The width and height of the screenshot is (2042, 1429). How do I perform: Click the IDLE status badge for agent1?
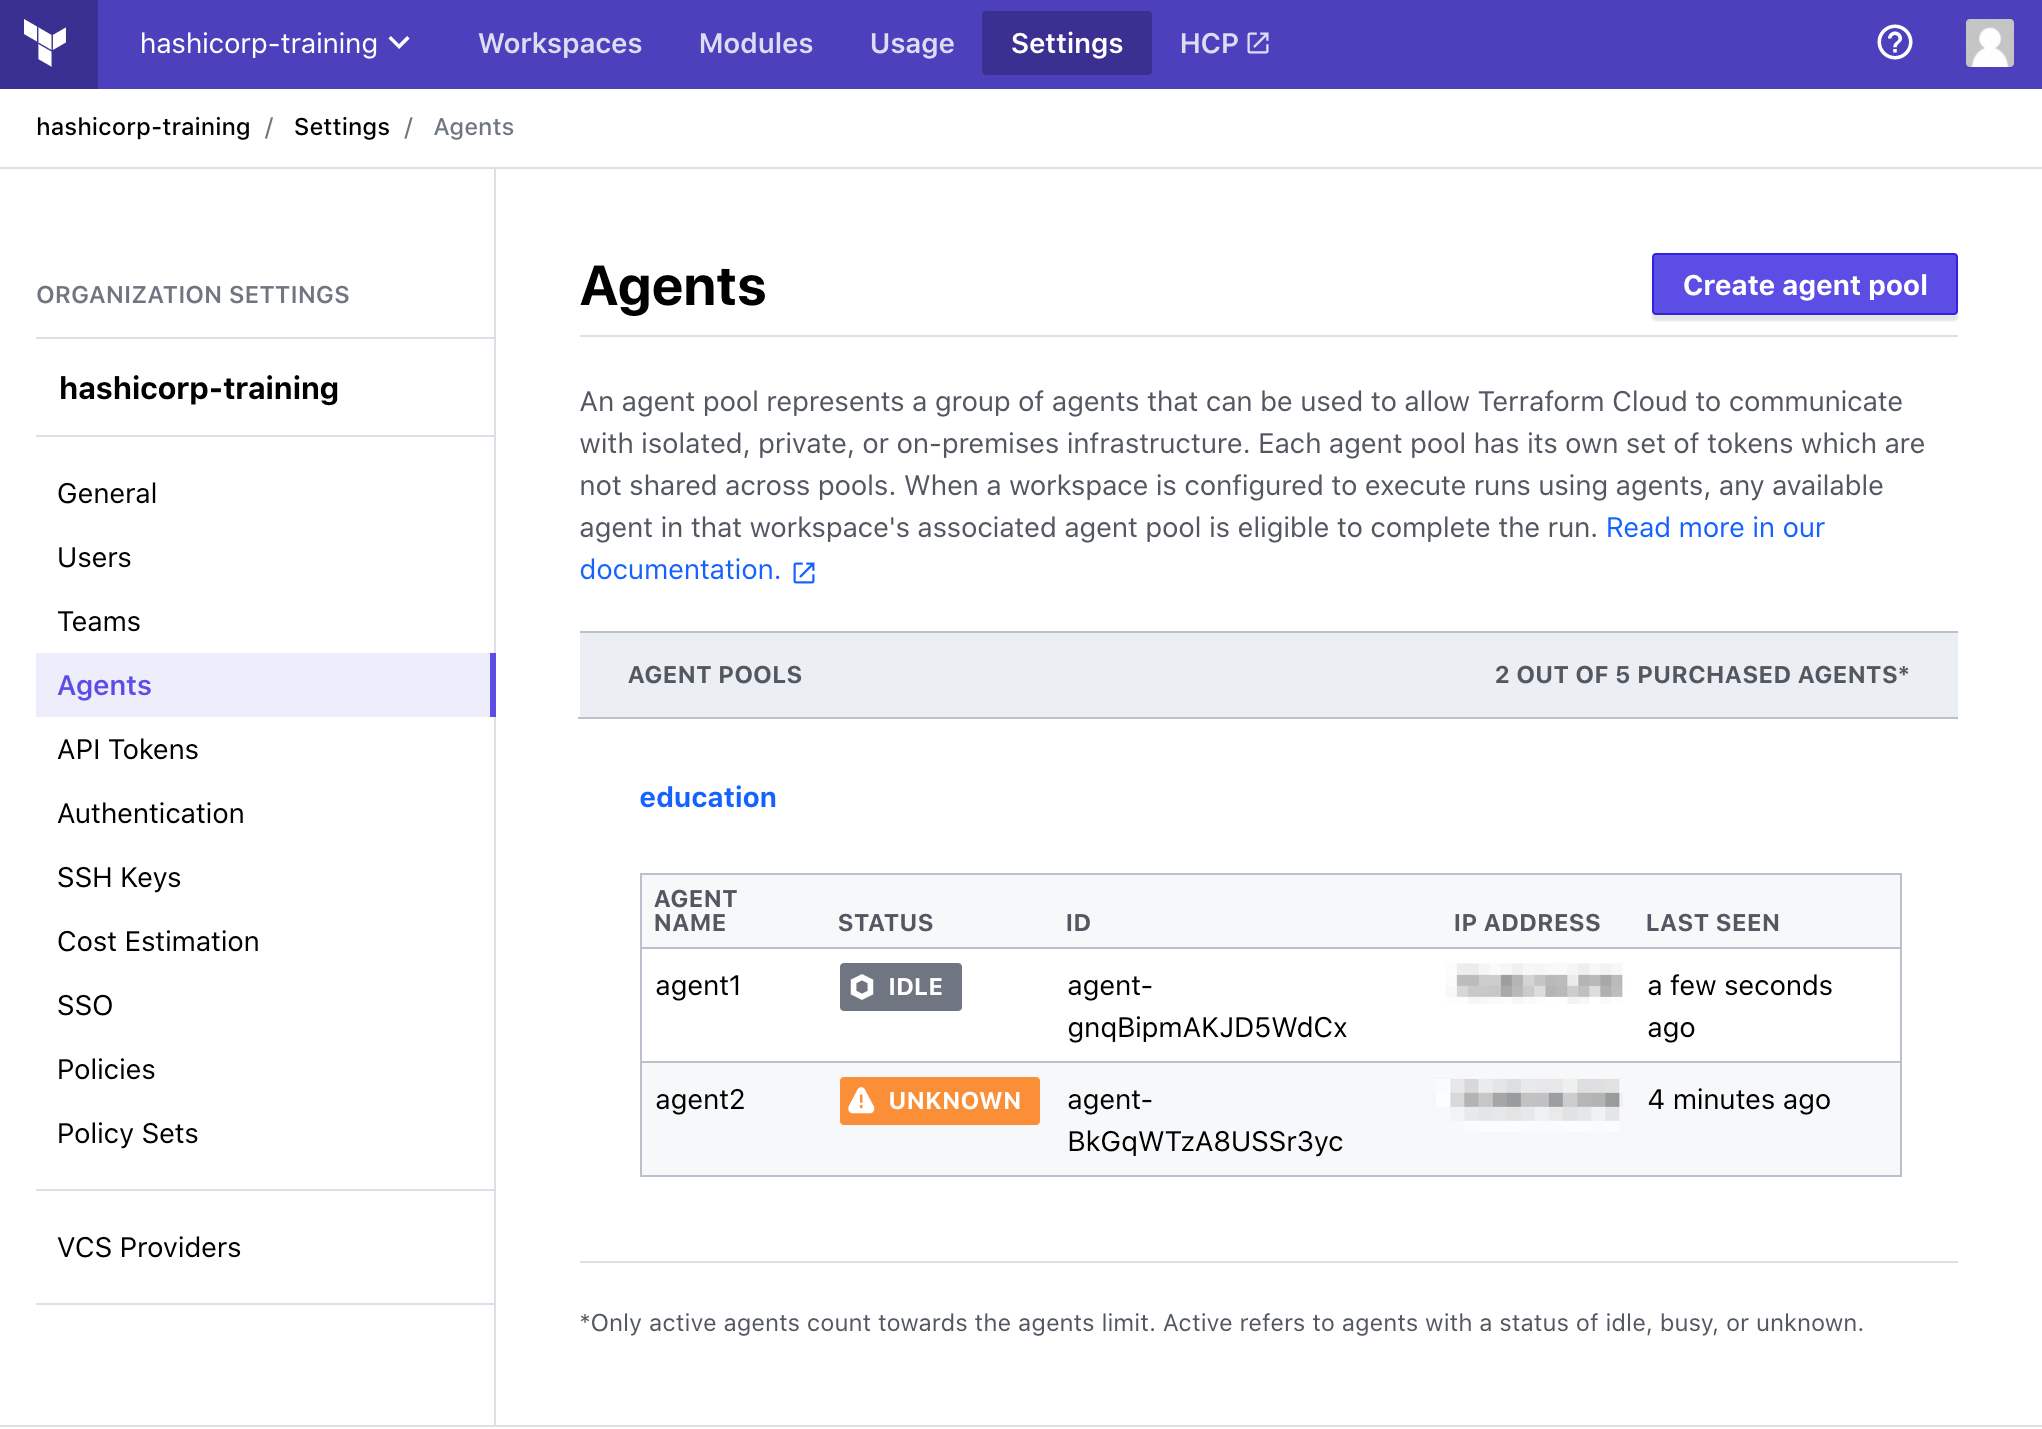tap(900, 987)
